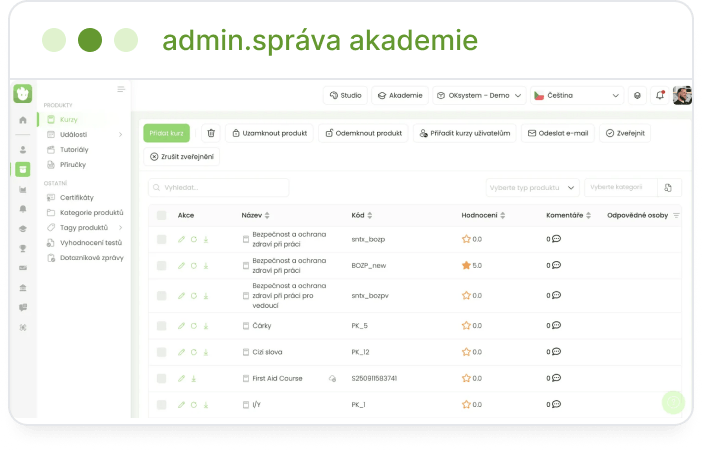Check the sntx_bozp row checkbox
Screen dimensions: 702x450
tap(162, 239)
